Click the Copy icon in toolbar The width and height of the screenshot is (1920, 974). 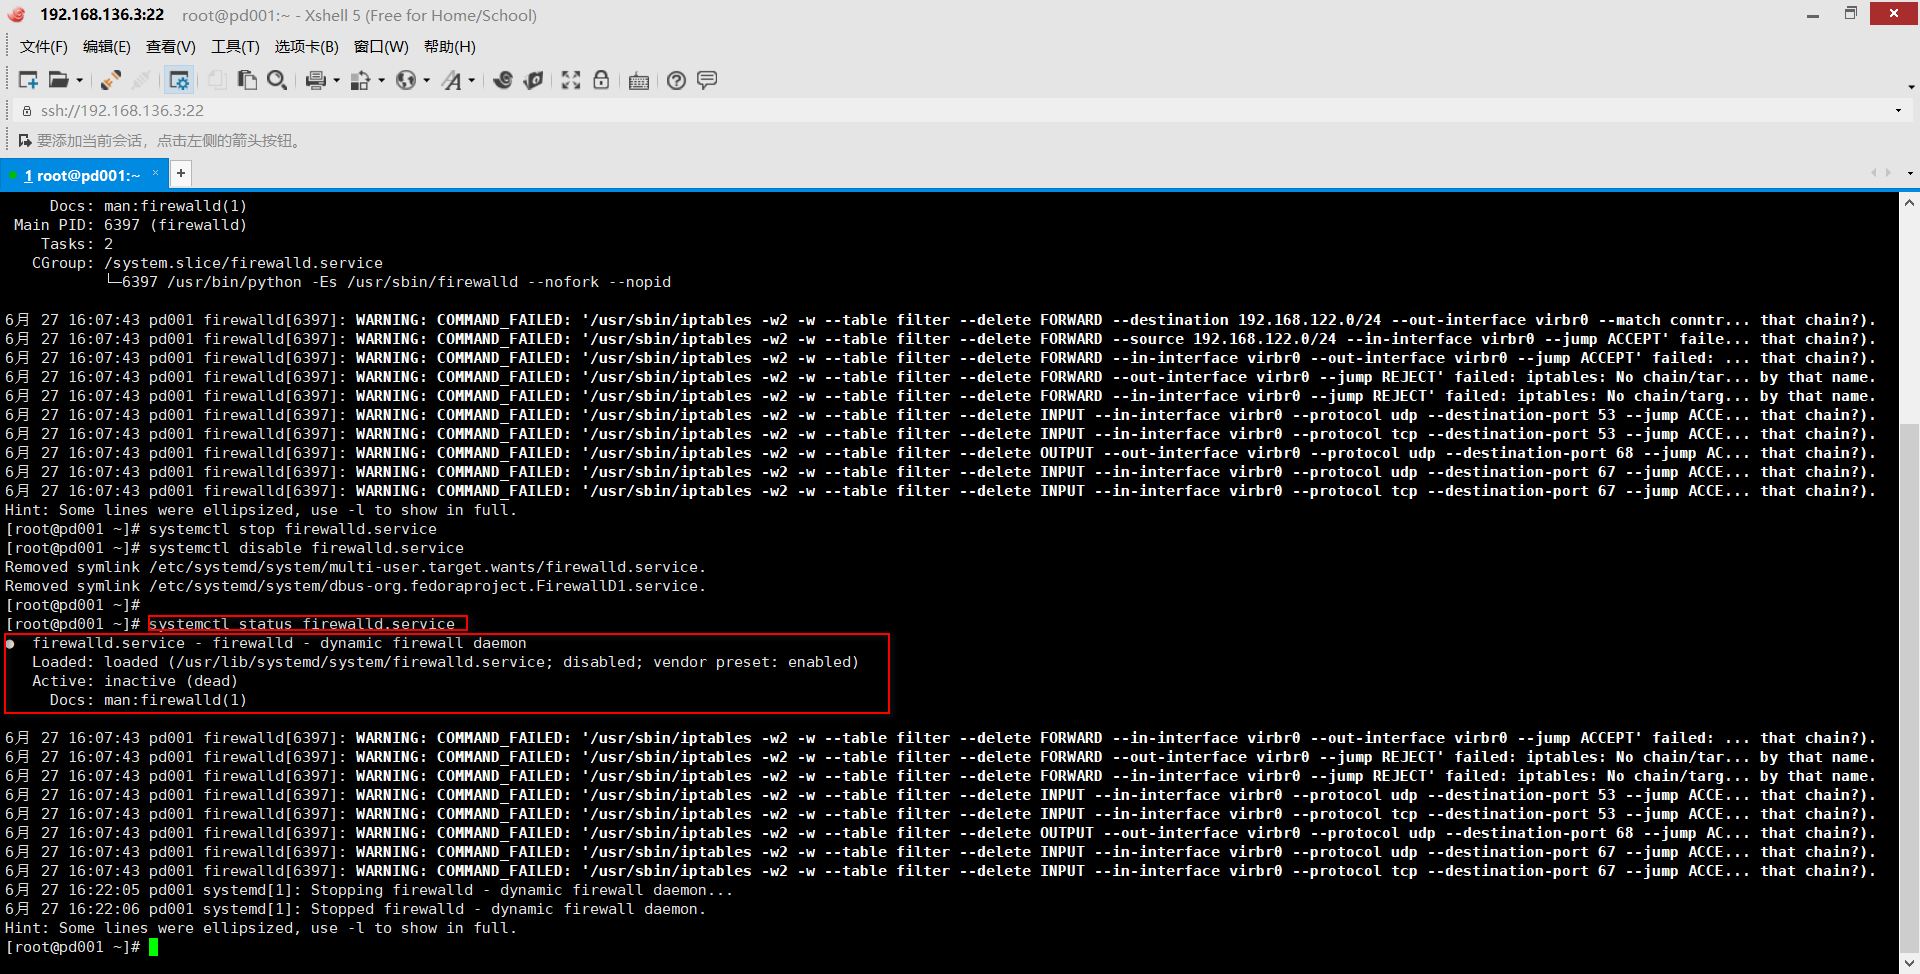click(216, 80)
